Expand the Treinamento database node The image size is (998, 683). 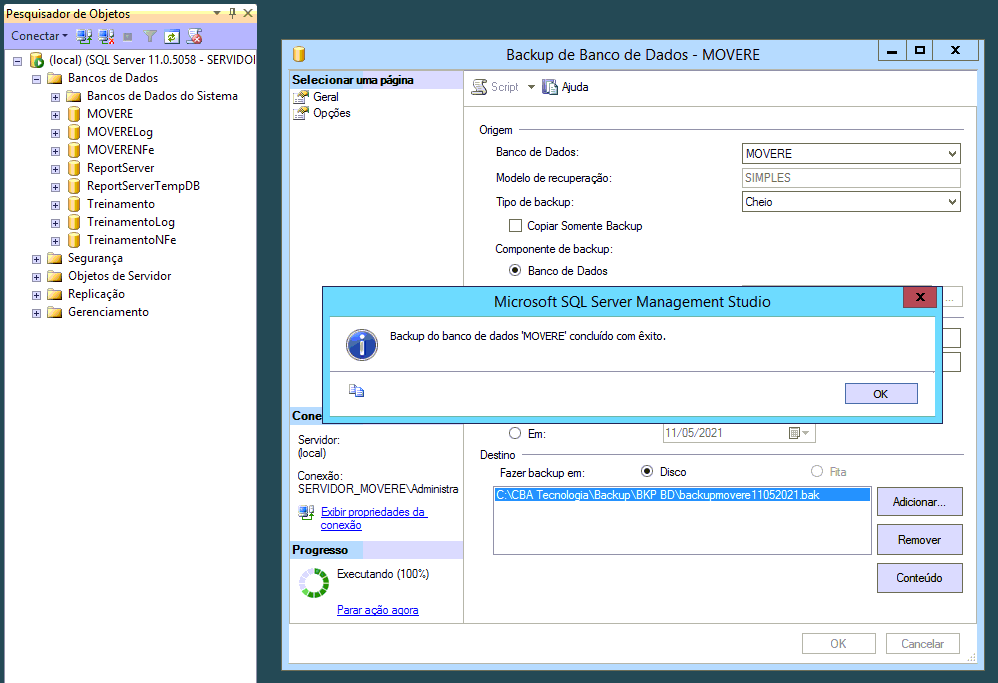pyautogui.click(x=55, y=205)
